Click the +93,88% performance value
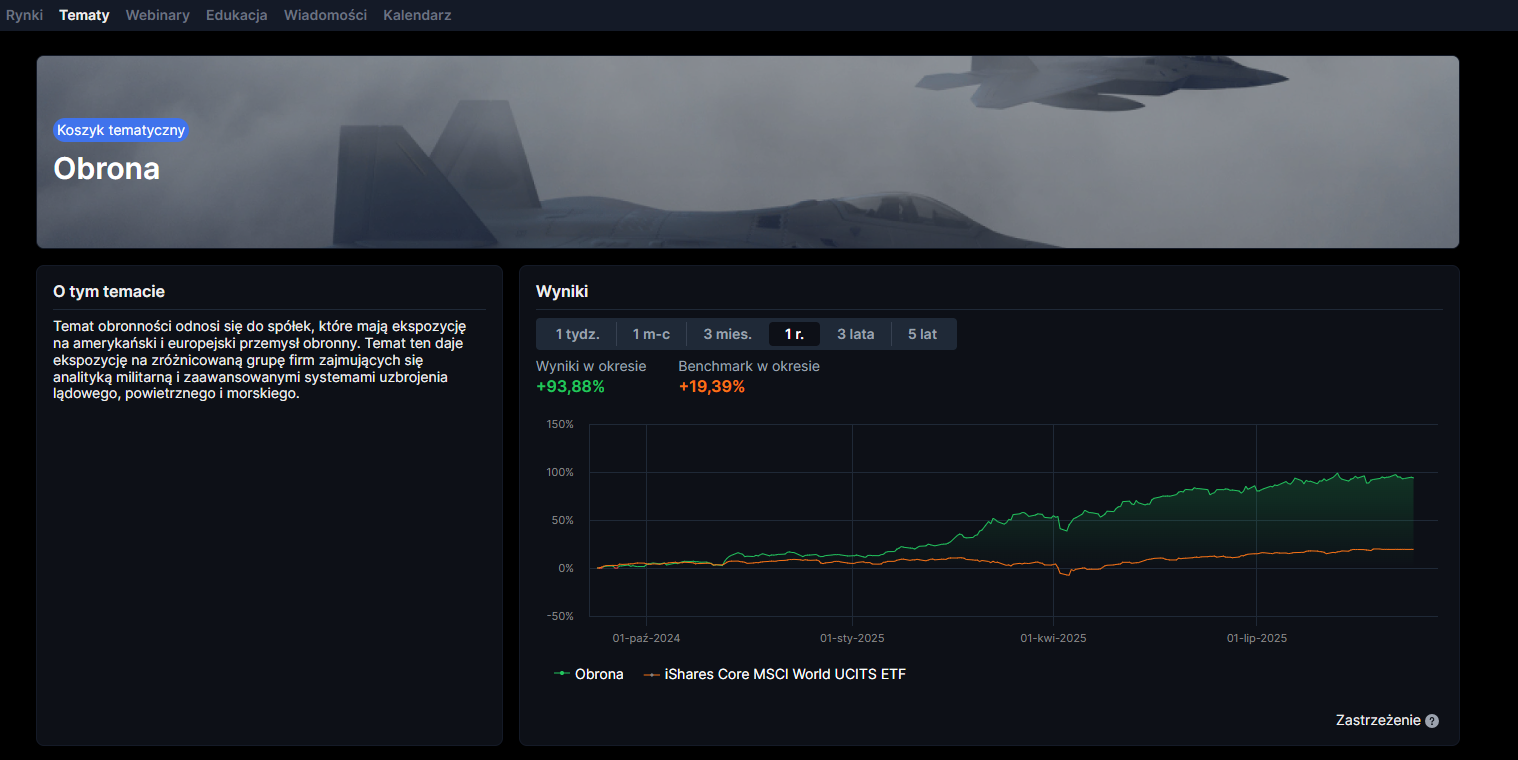This screenshot has height=760, width=1518. [570, 387]
